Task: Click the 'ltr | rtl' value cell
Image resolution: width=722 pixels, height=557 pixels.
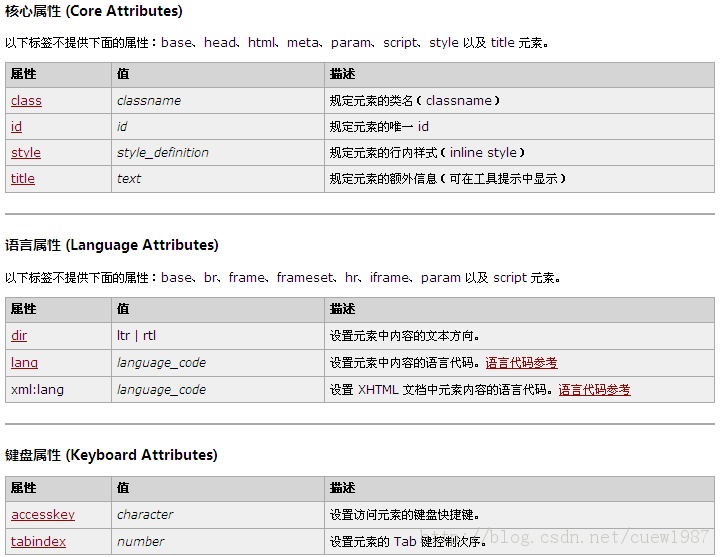Action: [x=218, y=336]
